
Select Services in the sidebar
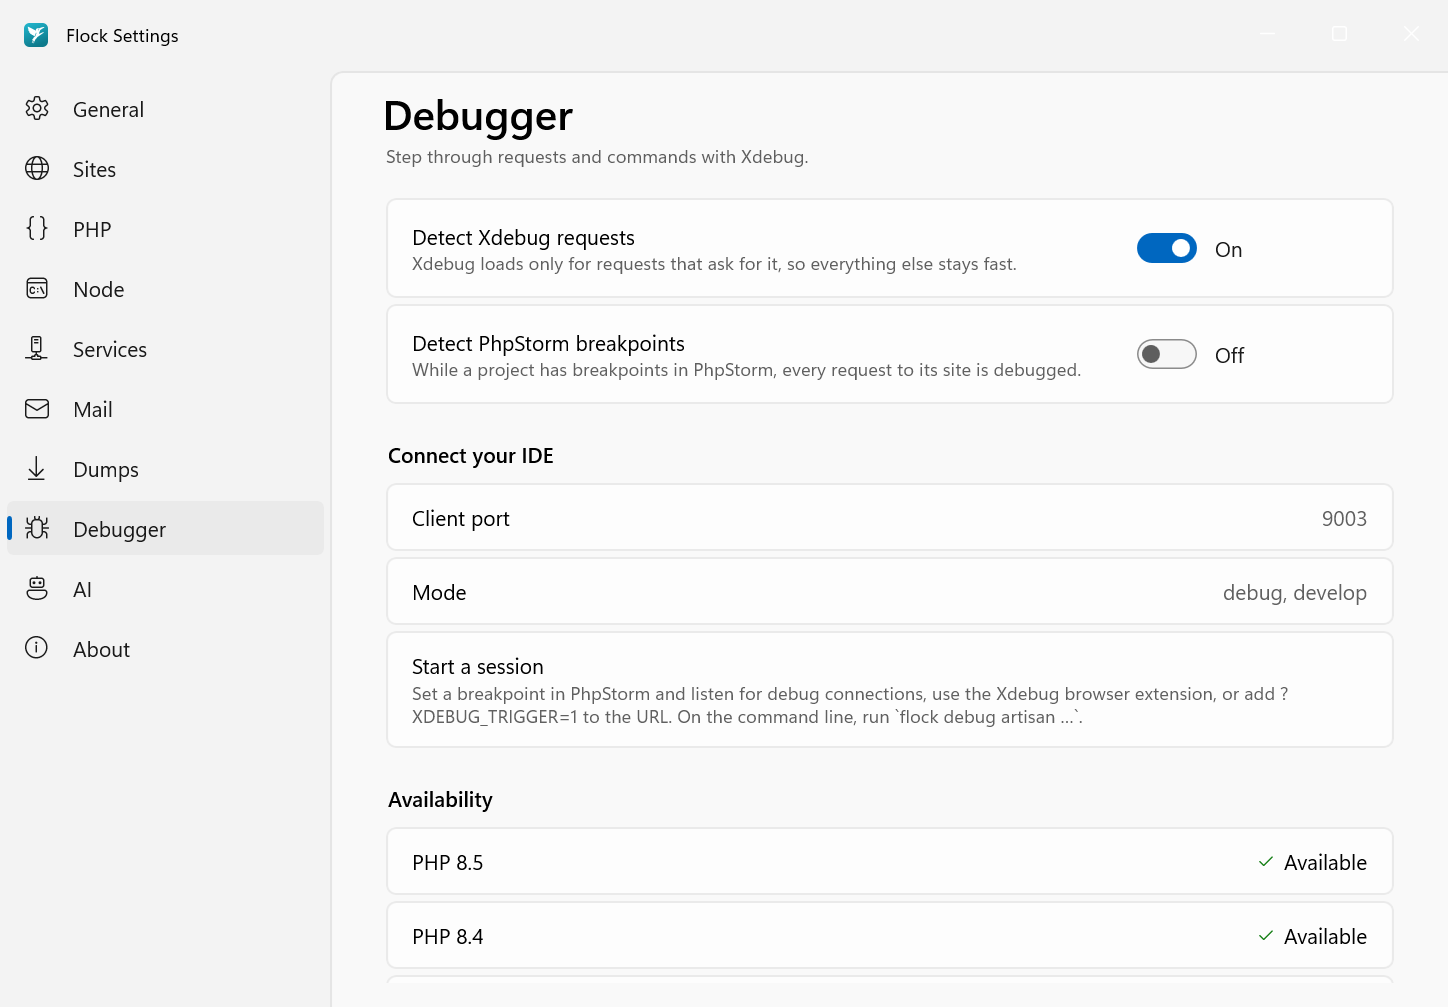click(165, 348)
